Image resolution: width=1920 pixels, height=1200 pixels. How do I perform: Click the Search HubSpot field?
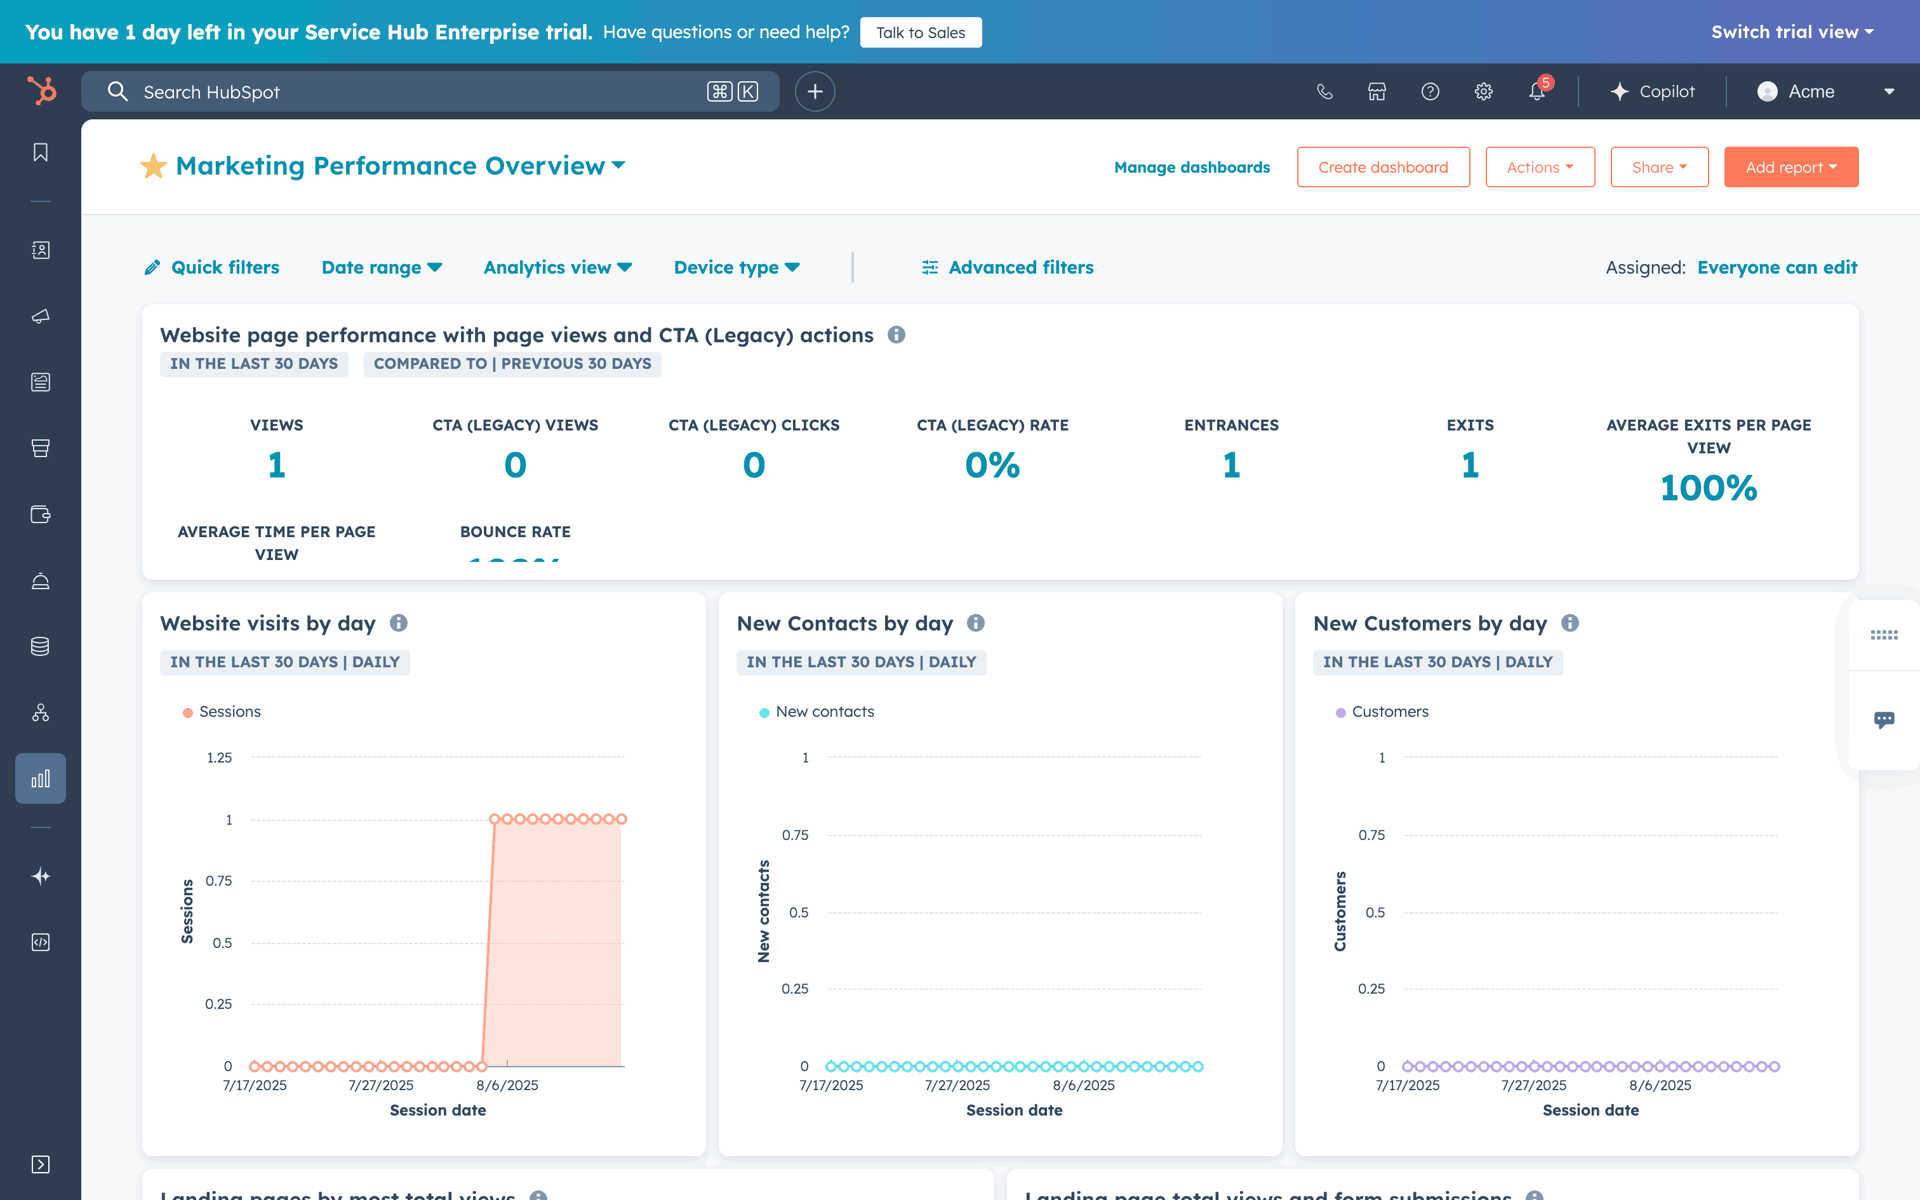coord(430,92)
